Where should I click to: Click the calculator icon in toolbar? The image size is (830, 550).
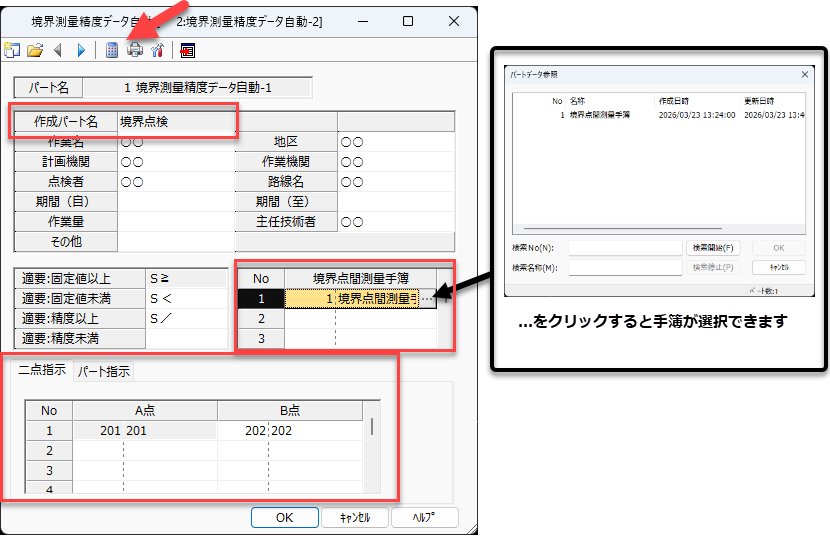tap(112, 50)
